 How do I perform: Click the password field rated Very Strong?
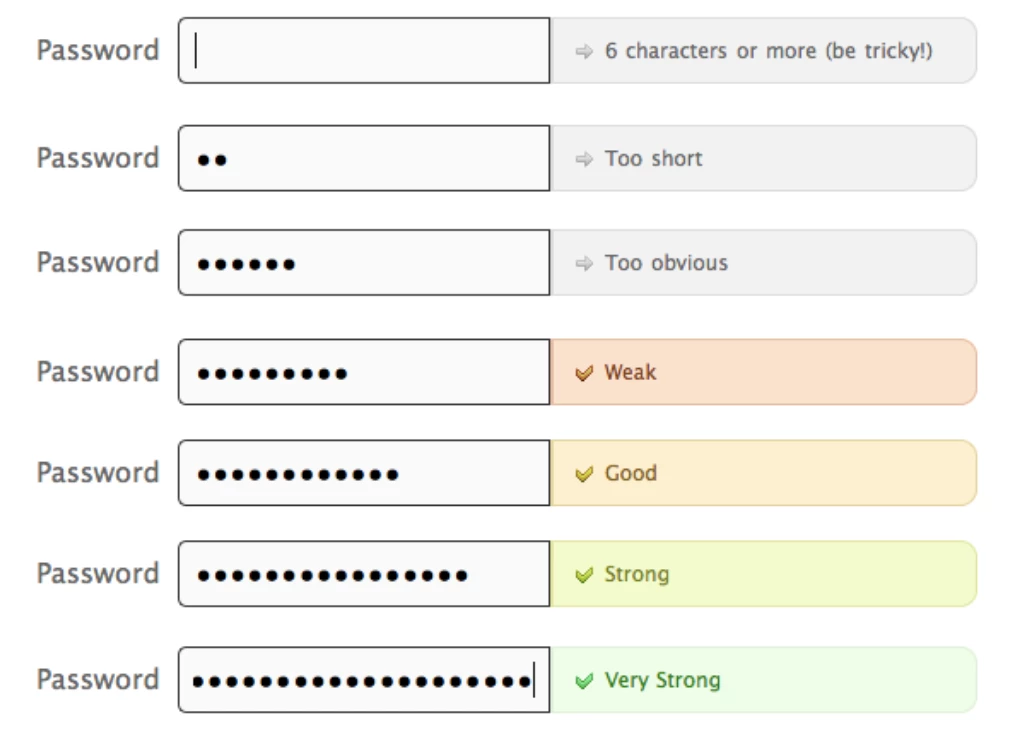[364, 680]
